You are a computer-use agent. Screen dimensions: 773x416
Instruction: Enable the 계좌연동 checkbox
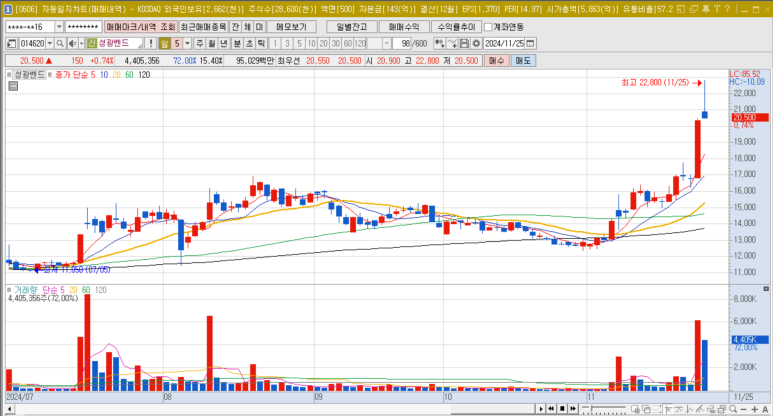[x=488, y=27]
